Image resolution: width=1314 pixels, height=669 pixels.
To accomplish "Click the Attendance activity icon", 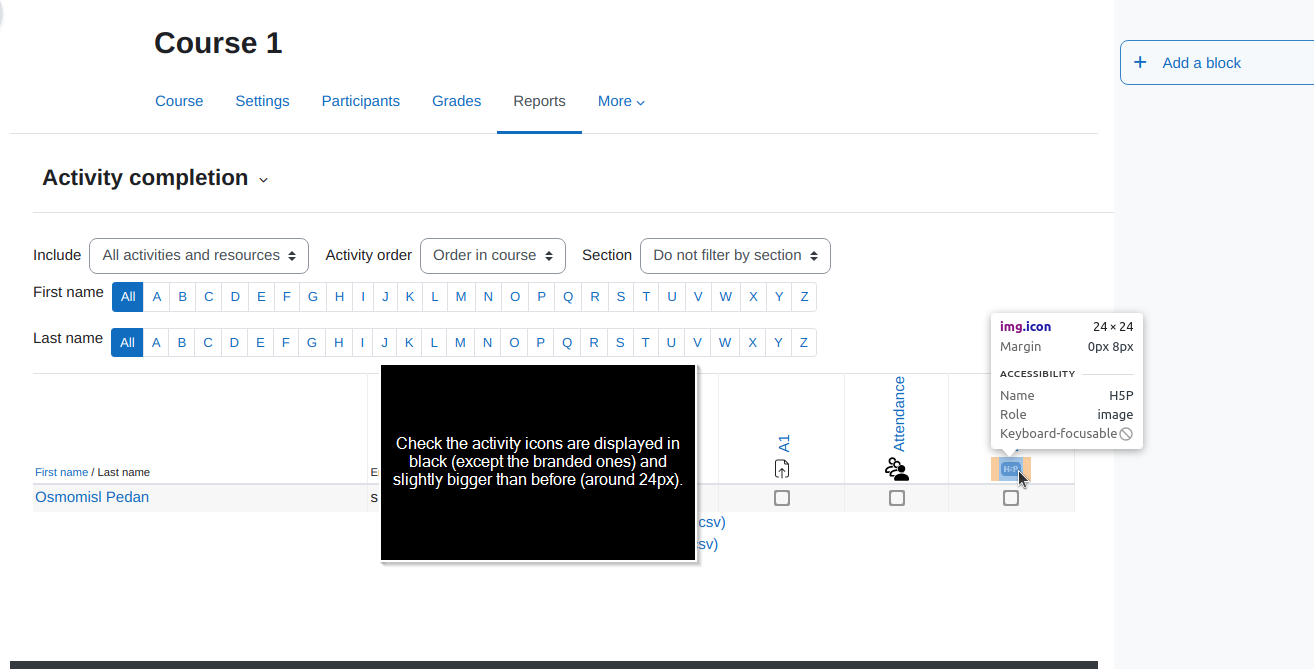I will (897, 469).
